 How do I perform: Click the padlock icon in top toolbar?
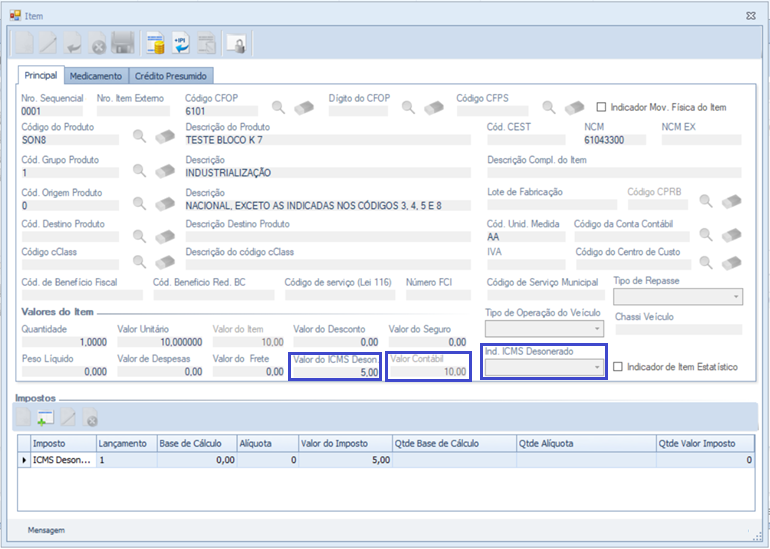tap(236, 43)
